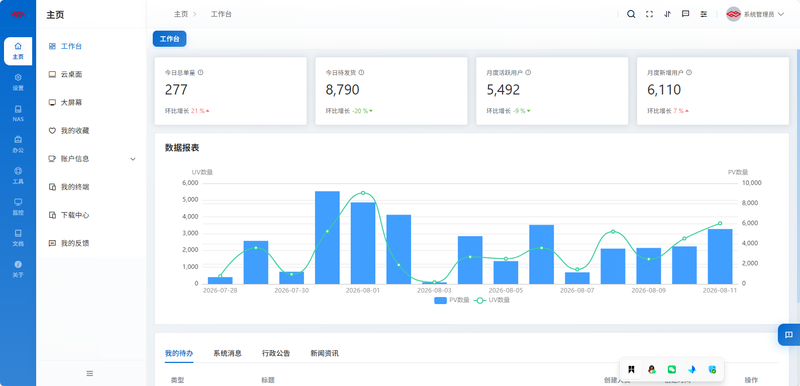
Task: Open the 文档 documents section in the blue rail
Action: click(x=18, y=238)
